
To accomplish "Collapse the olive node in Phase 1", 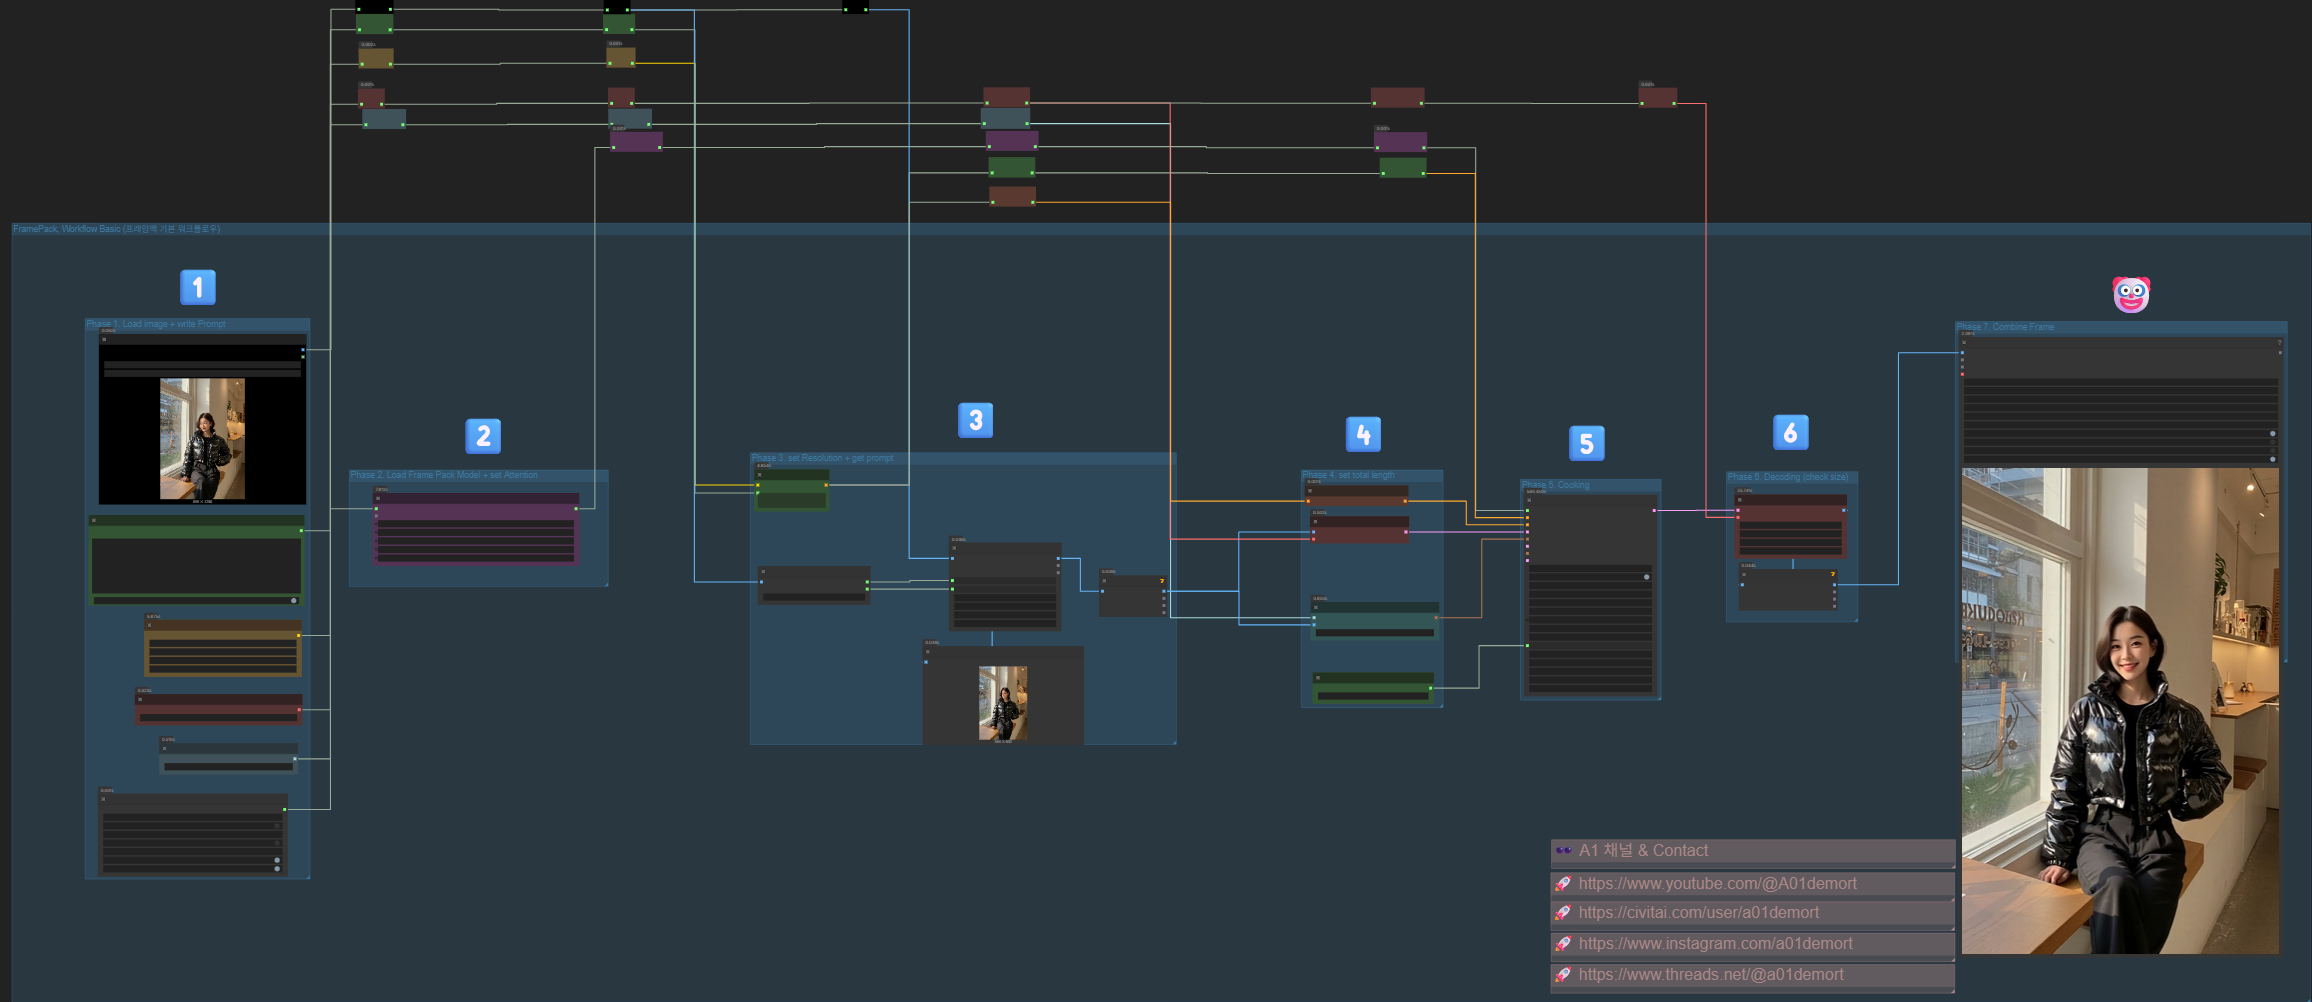I will tap(150, 625).
